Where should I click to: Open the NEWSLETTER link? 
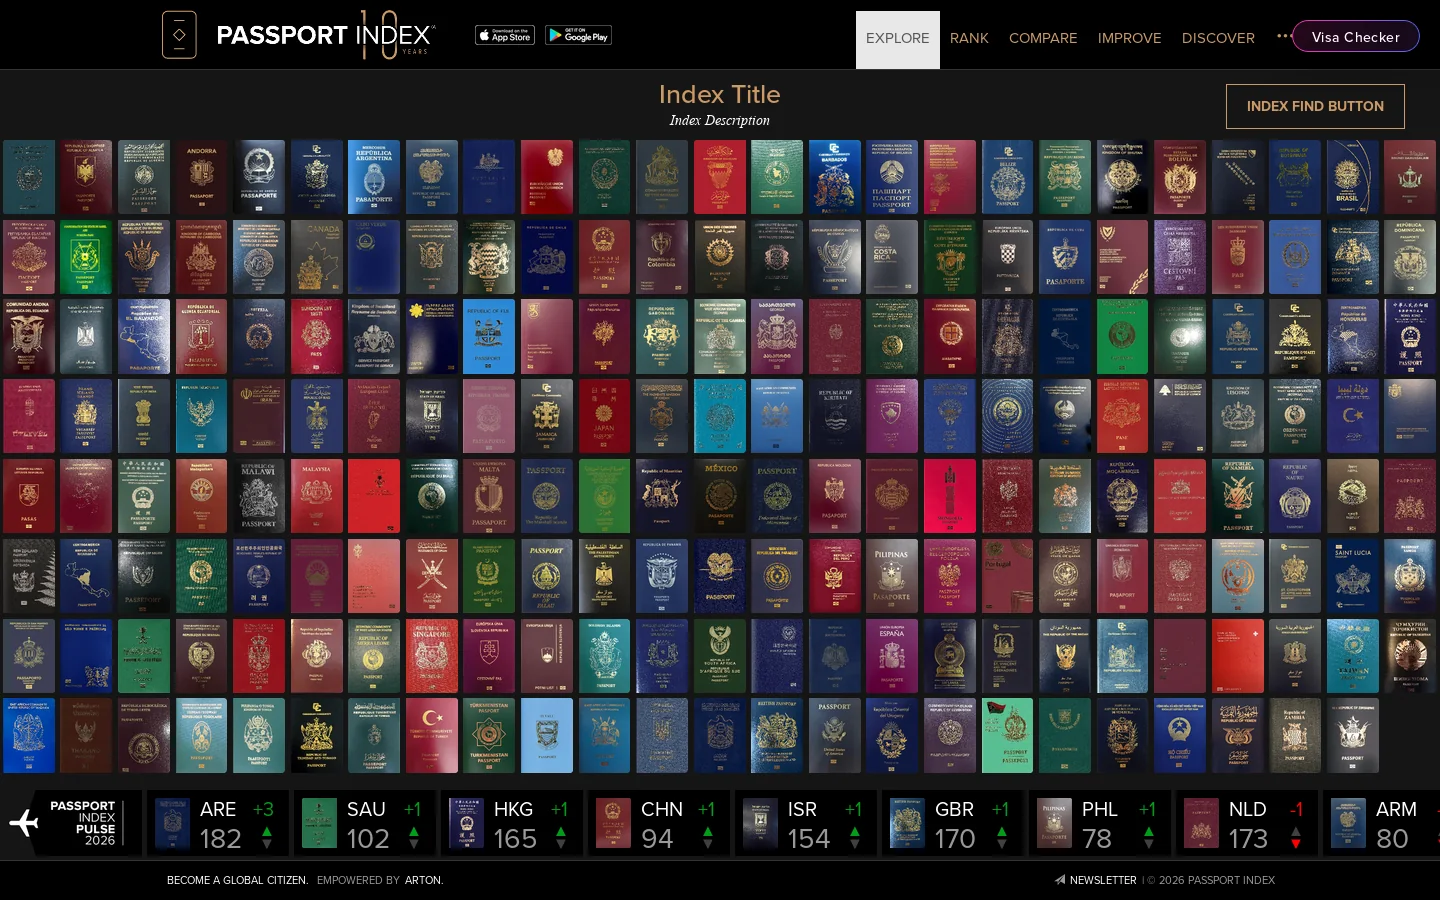(x=1103, y=880)
